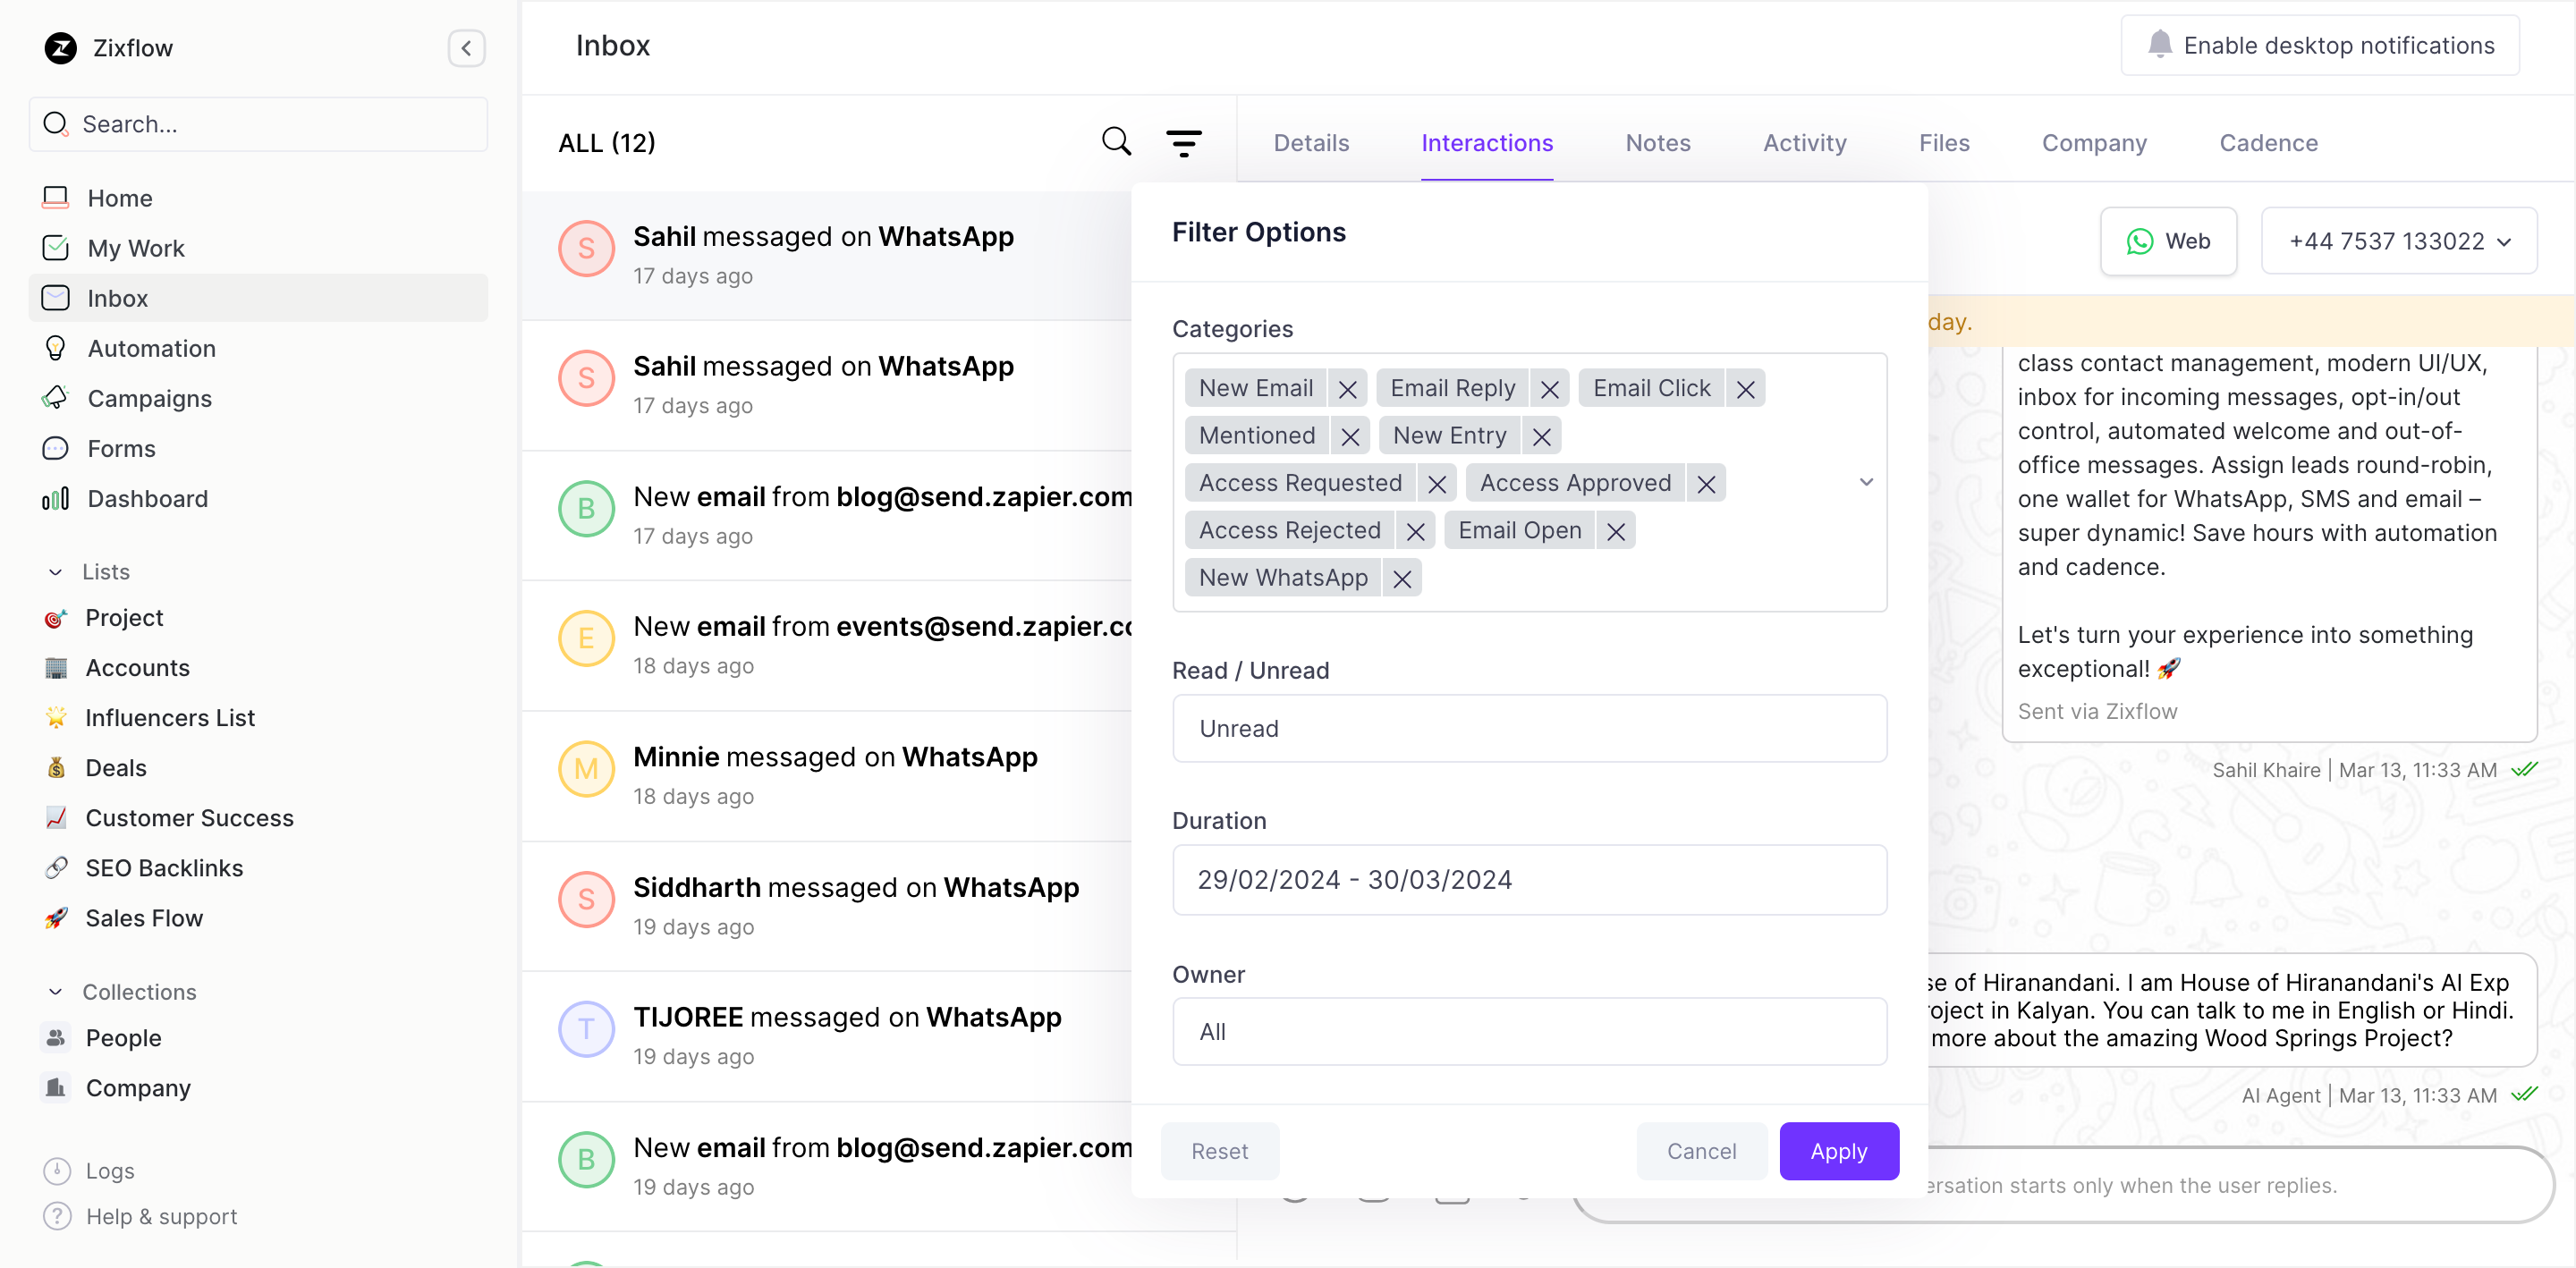The width and height of the screenshot is (2576, 1268).
Task: Switch to the Cadence tab
Action: click(x=2268, y=143)
